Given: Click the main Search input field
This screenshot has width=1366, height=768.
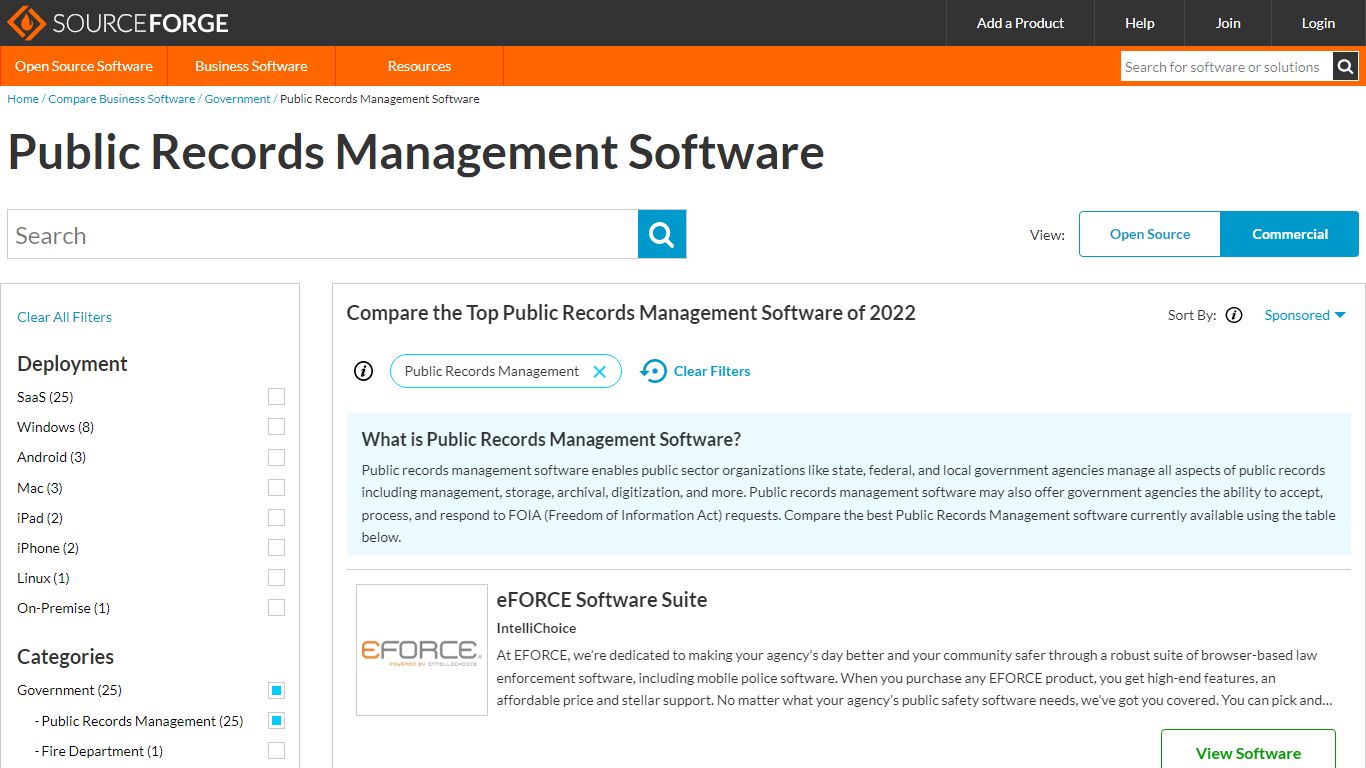Looking at the screenshot, I should [x=322, y=235].
